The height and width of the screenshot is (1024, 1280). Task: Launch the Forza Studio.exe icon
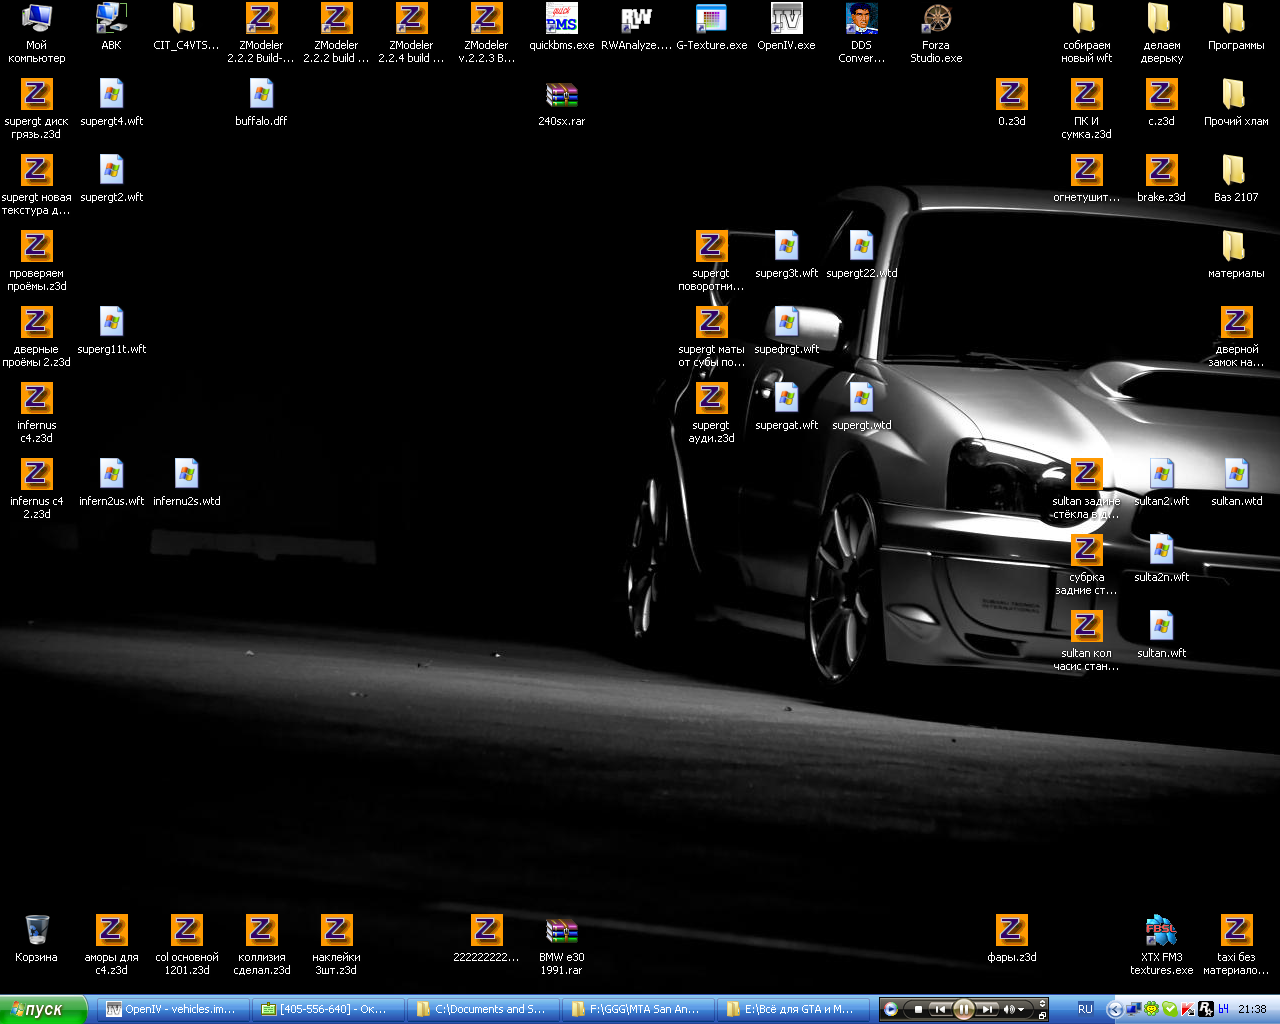click(936, 20)
